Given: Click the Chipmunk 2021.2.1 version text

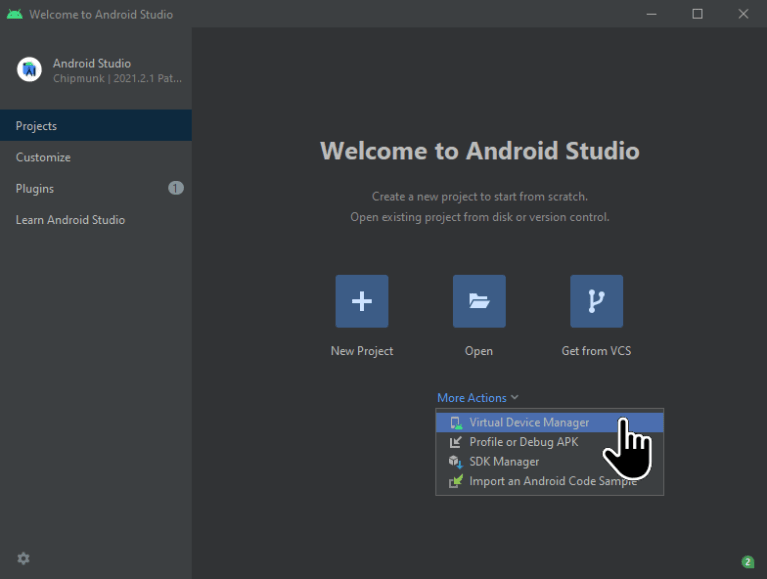Looking at the screenshot, I should (117, 78).
